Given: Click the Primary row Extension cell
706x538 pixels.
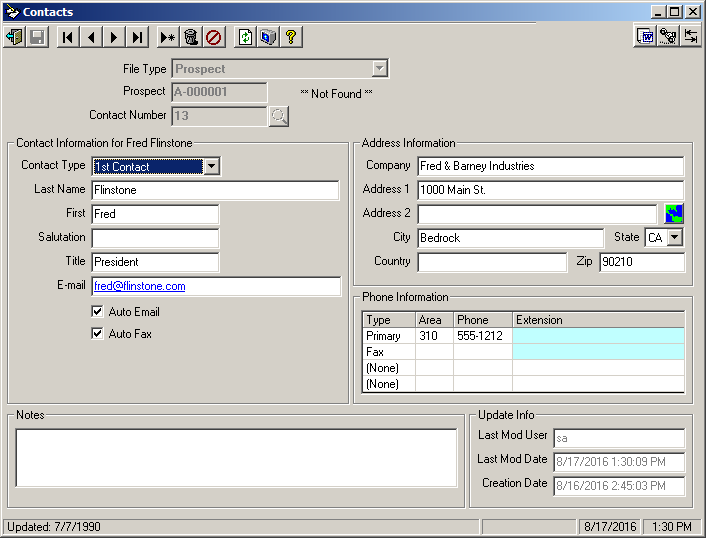Looking at the screenshot, I should click(x=598, y=336).
